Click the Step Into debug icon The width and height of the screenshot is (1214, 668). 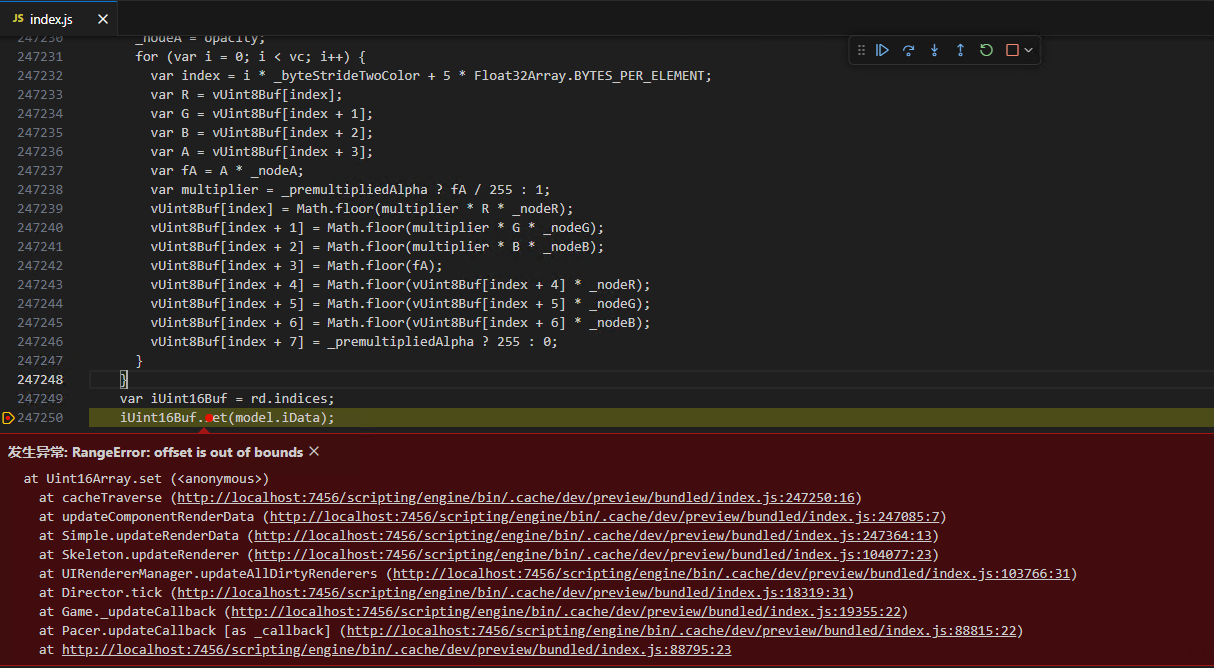pyautogui.click(x=934, y=50)
